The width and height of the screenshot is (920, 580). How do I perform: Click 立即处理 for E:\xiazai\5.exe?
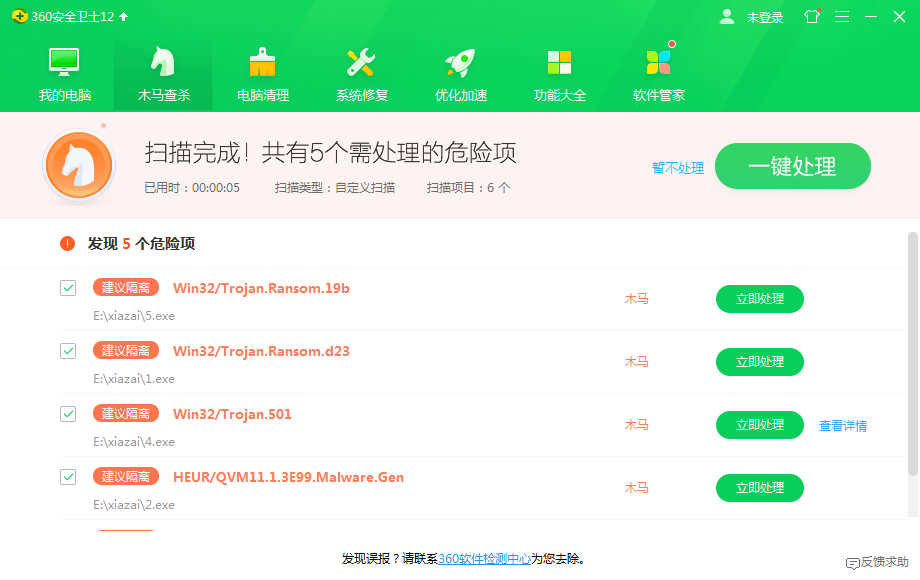coord(760,299)
